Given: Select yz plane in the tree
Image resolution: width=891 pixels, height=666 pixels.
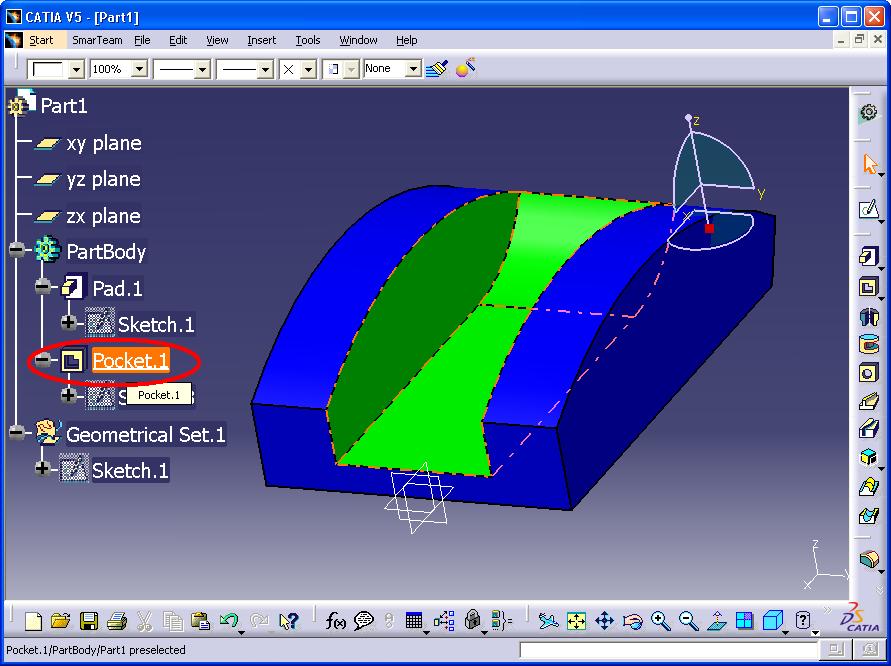Looking at the screenshot, I should tap(103, 180).
